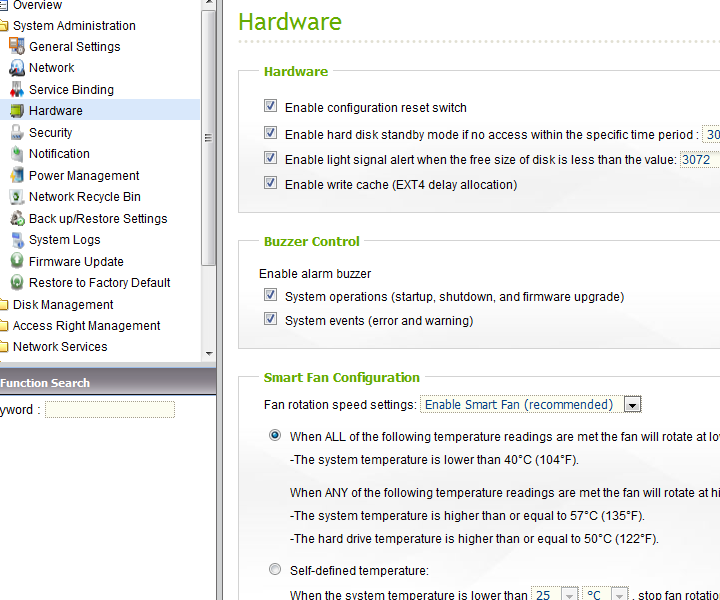Select the Service Binding icon
This screenshot has width=720, height=600.
tap(17, 90)
